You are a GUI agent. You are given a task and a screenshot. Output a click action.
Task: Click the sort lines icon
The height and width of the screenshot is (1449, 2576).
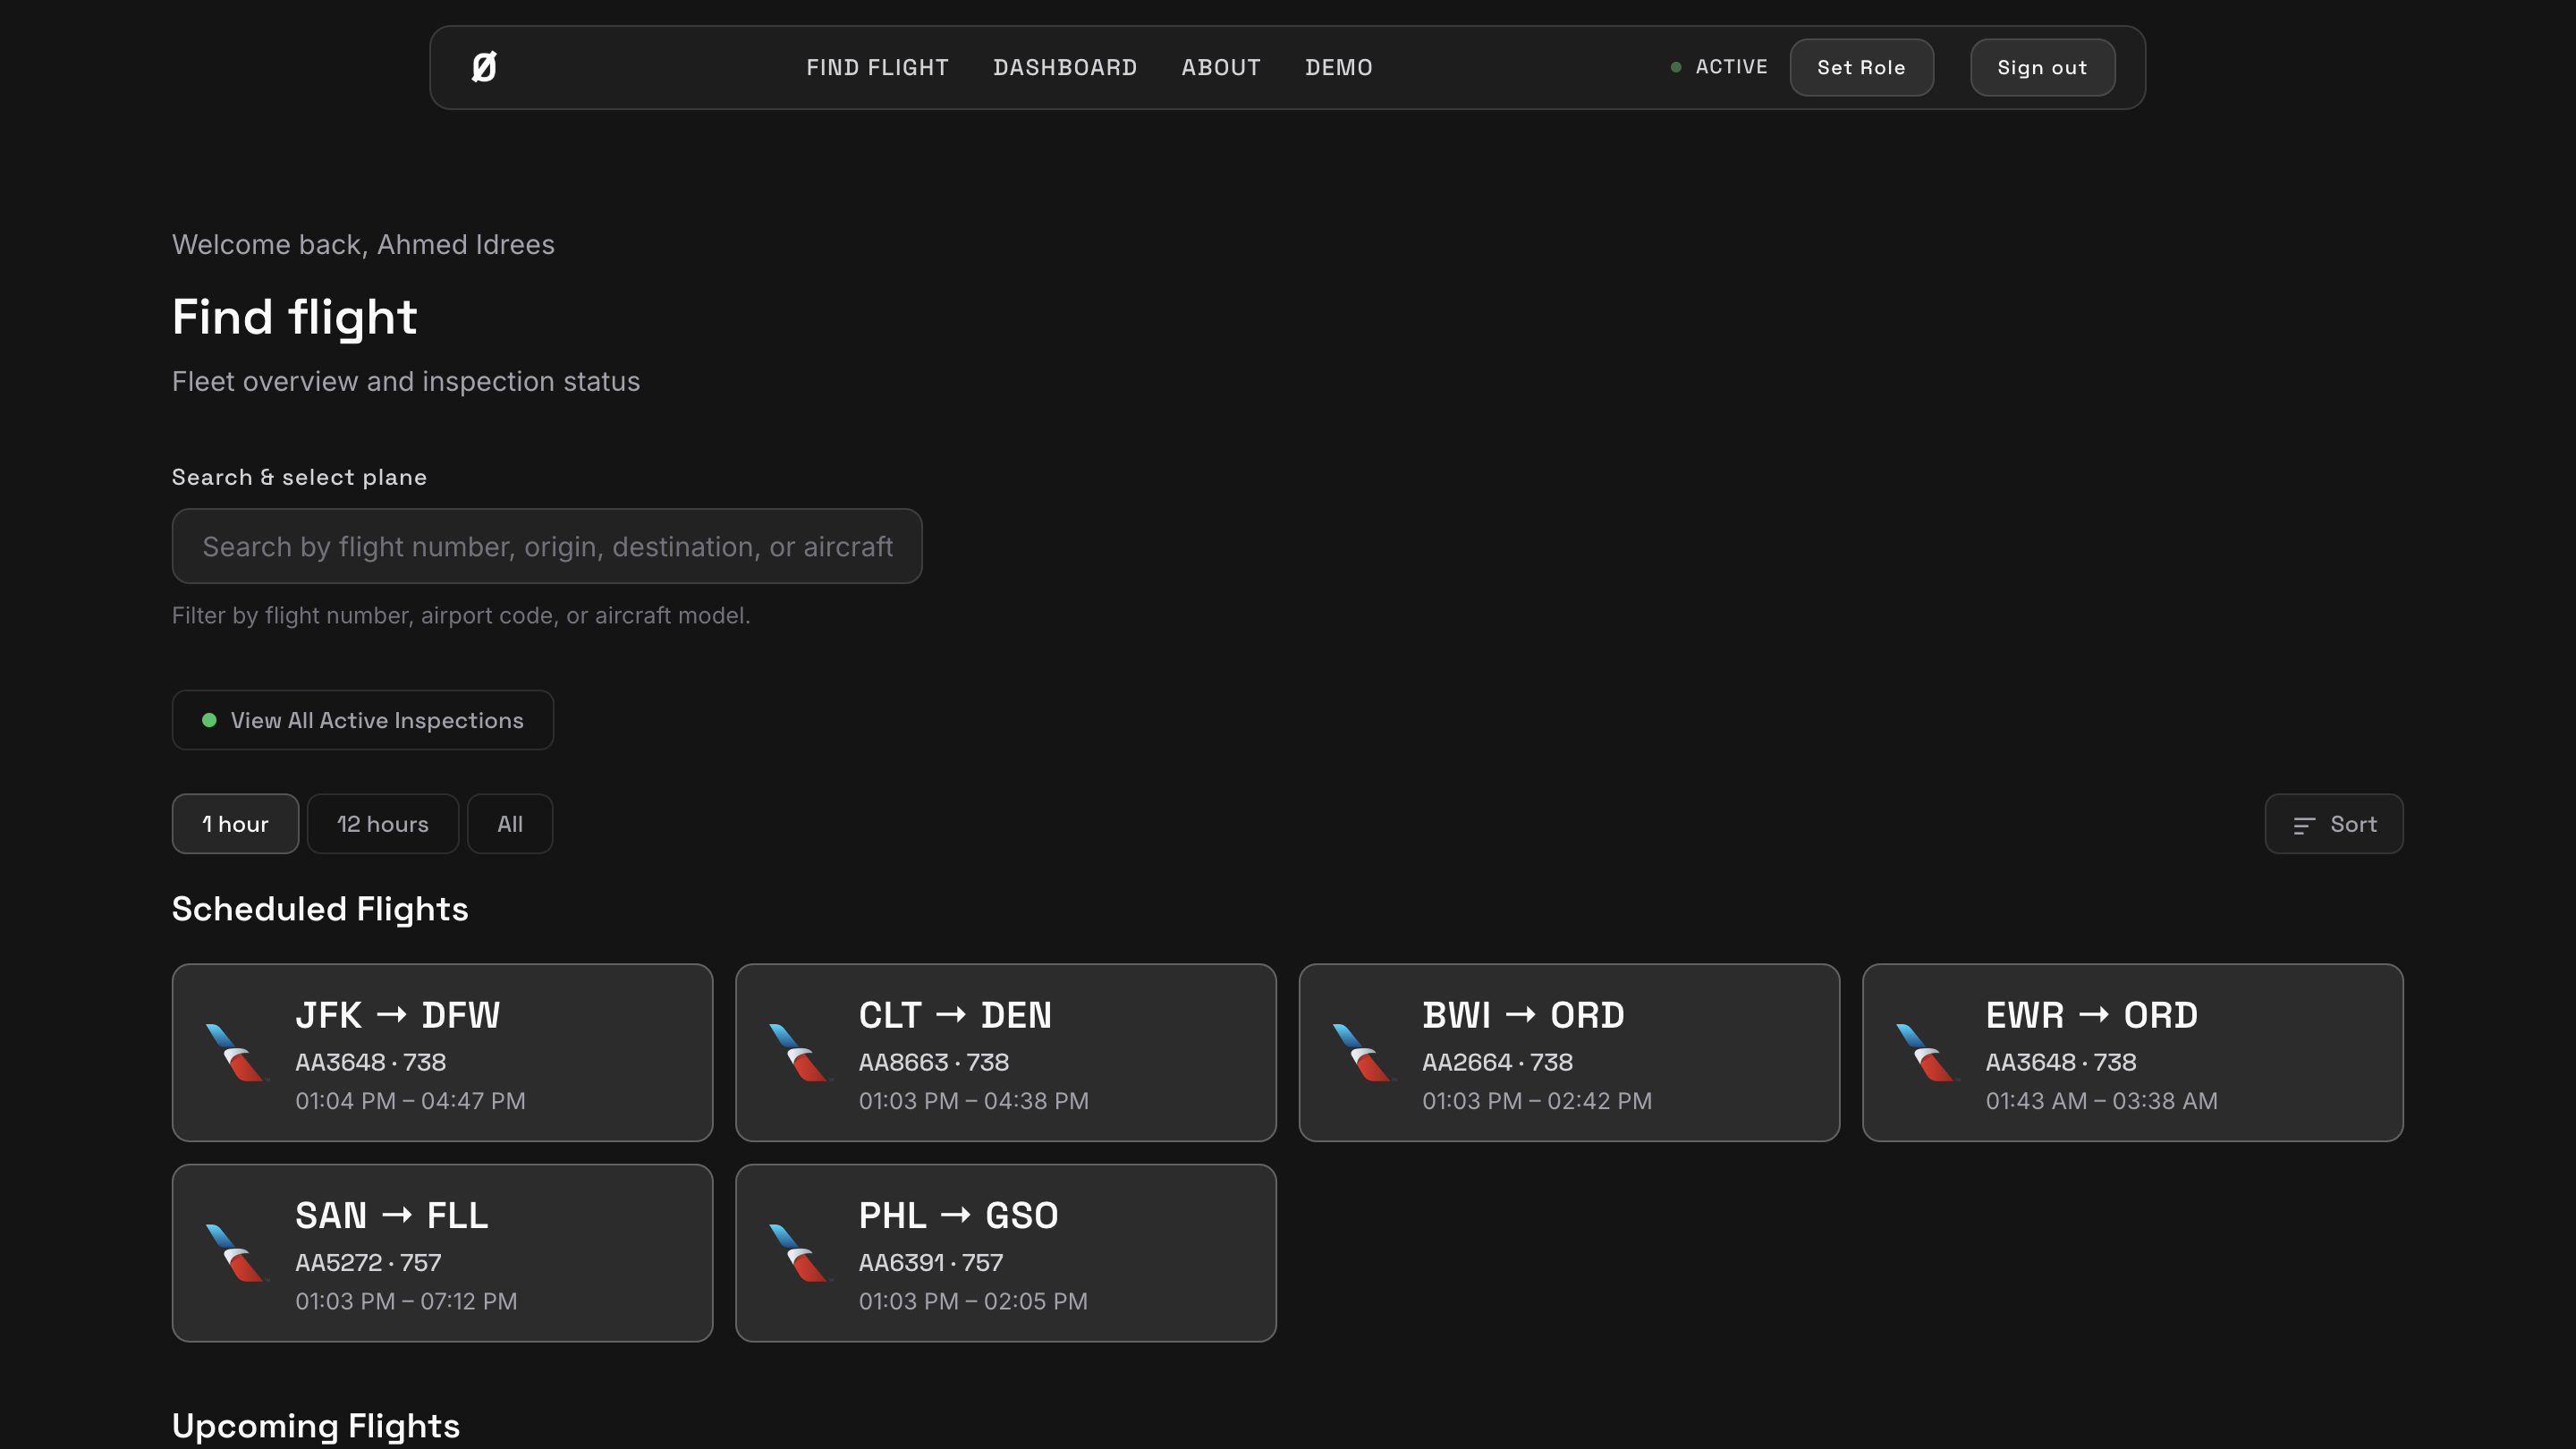click(2304, 825)
